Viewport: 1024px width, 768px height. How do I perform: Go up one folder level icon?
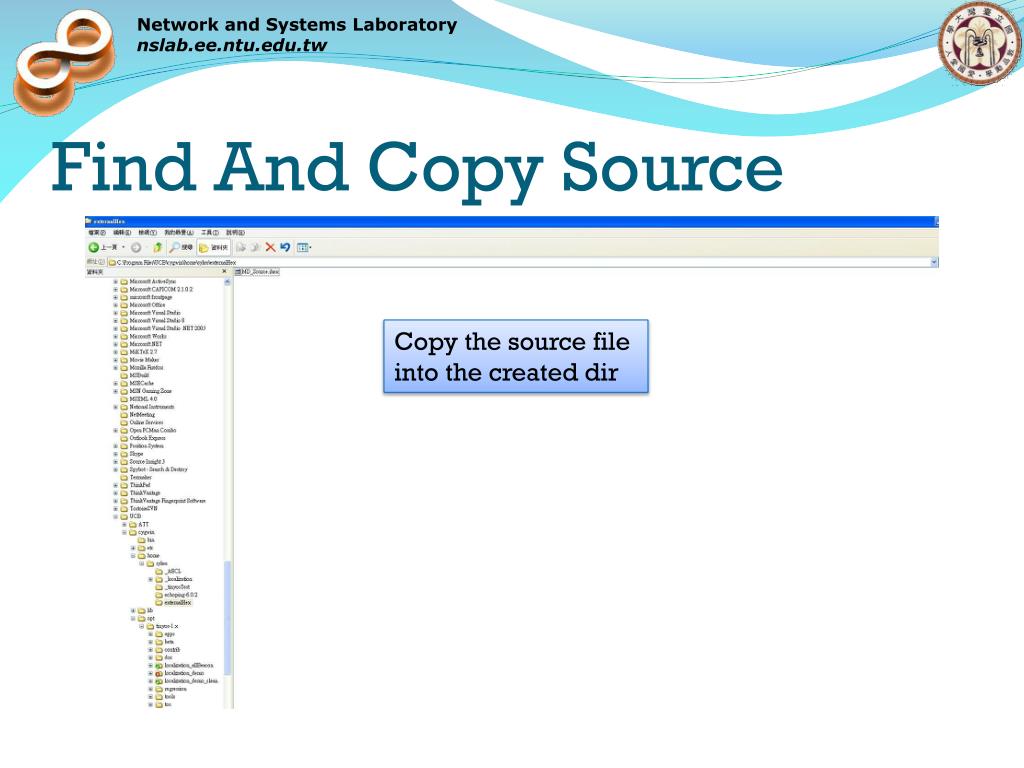click(x=157, y=248)
